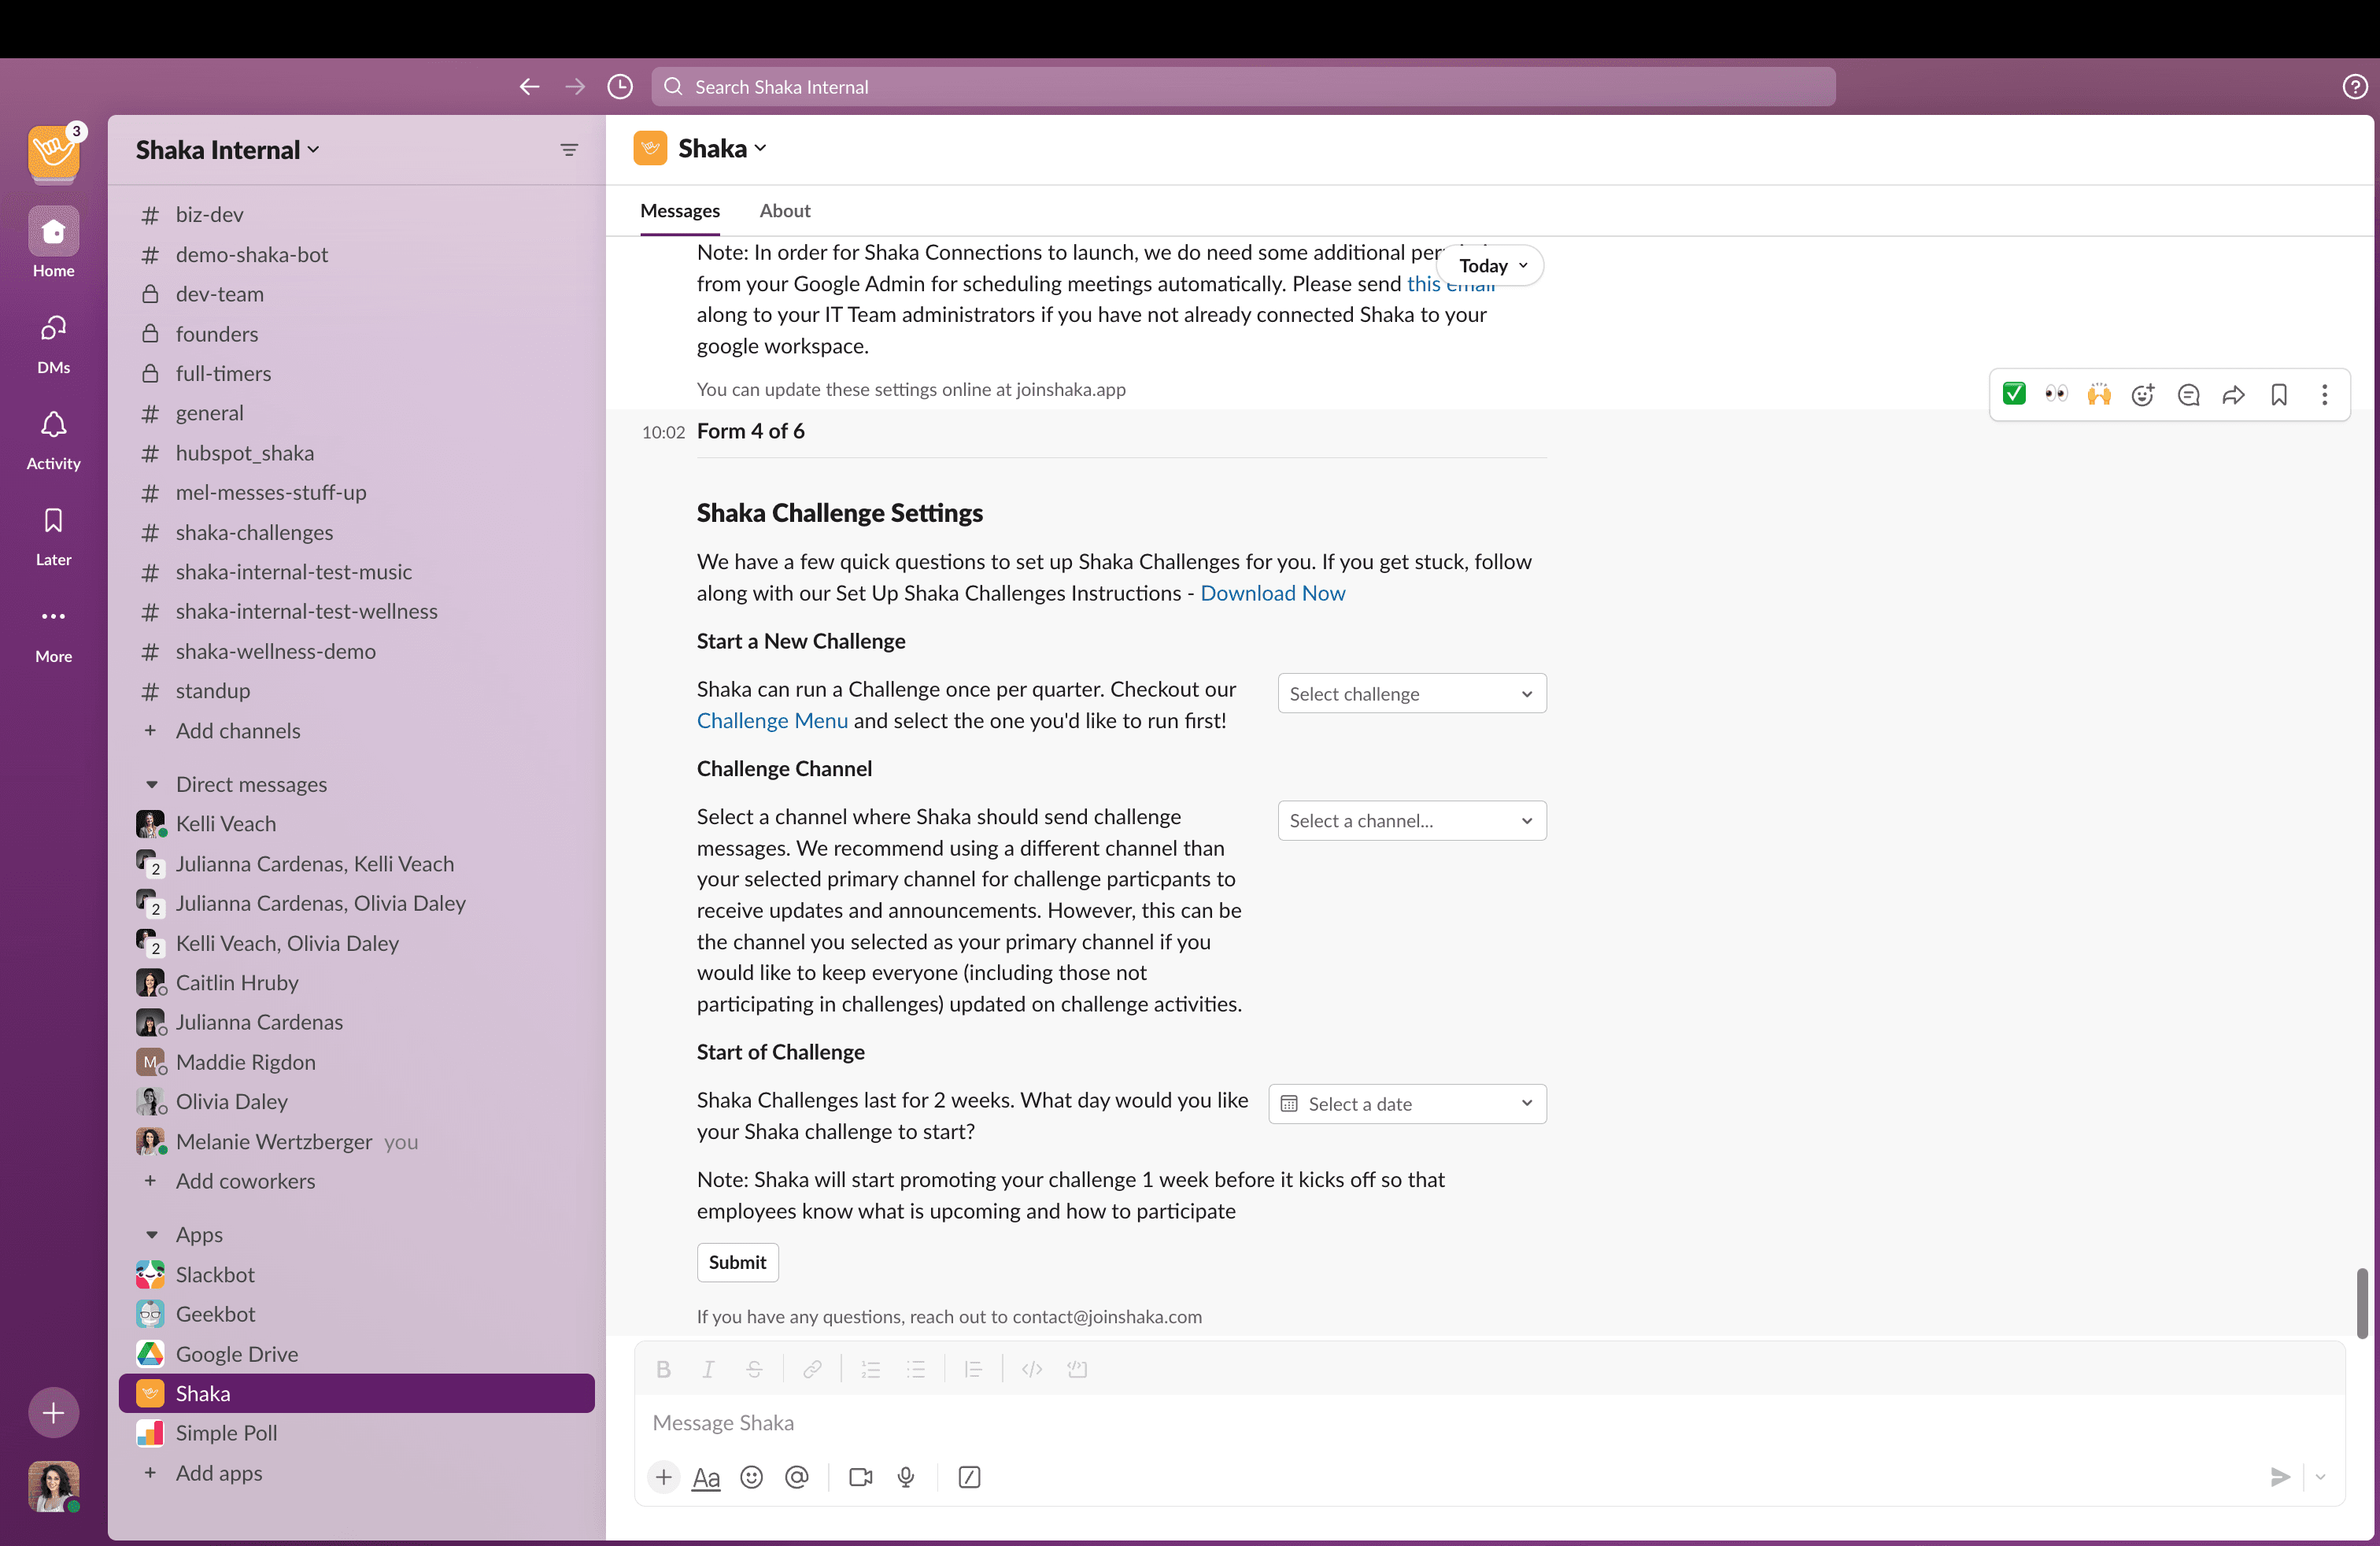
Task: Click the italic formatting icon
Action: pos(706,1369)
